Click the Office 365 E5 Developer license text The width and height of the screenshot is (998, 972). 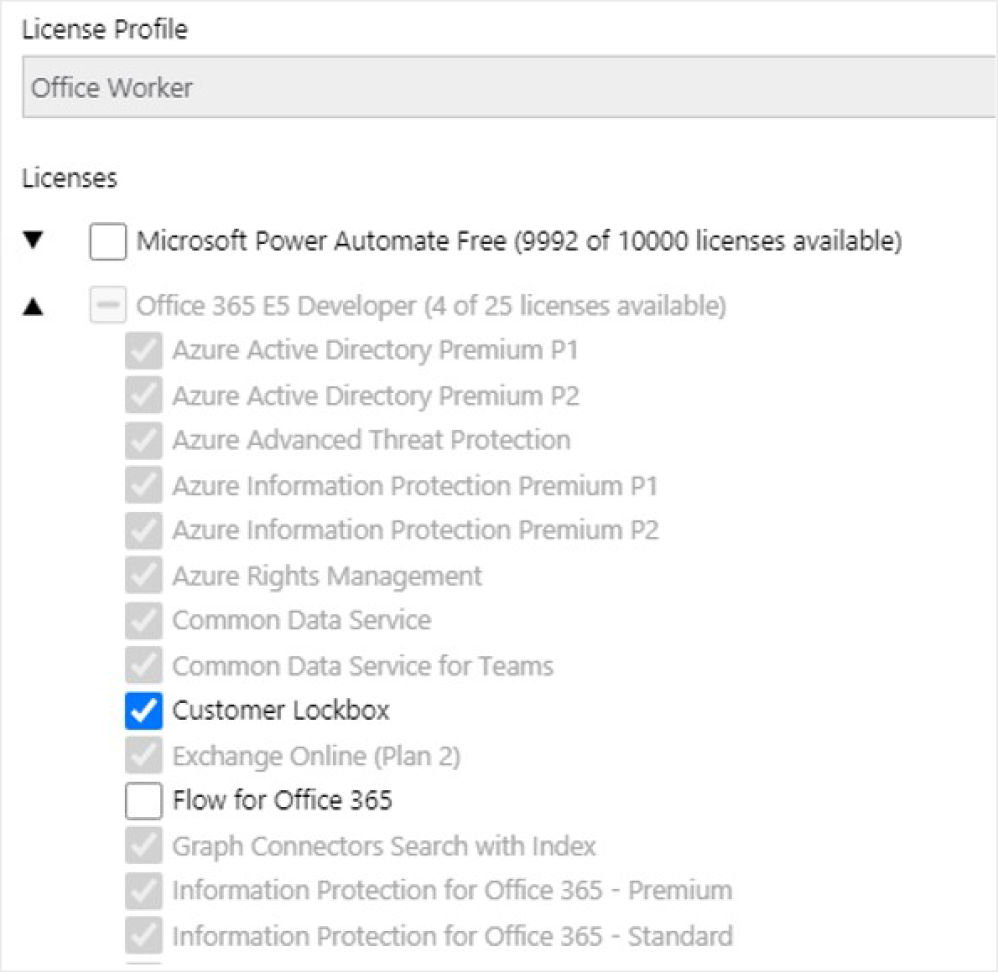pos(432,306)
